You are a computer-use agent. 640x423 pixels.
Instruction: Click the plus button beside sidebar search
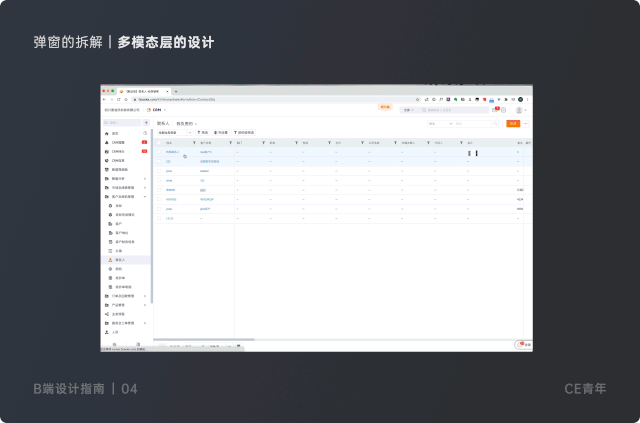pos(146,122)
